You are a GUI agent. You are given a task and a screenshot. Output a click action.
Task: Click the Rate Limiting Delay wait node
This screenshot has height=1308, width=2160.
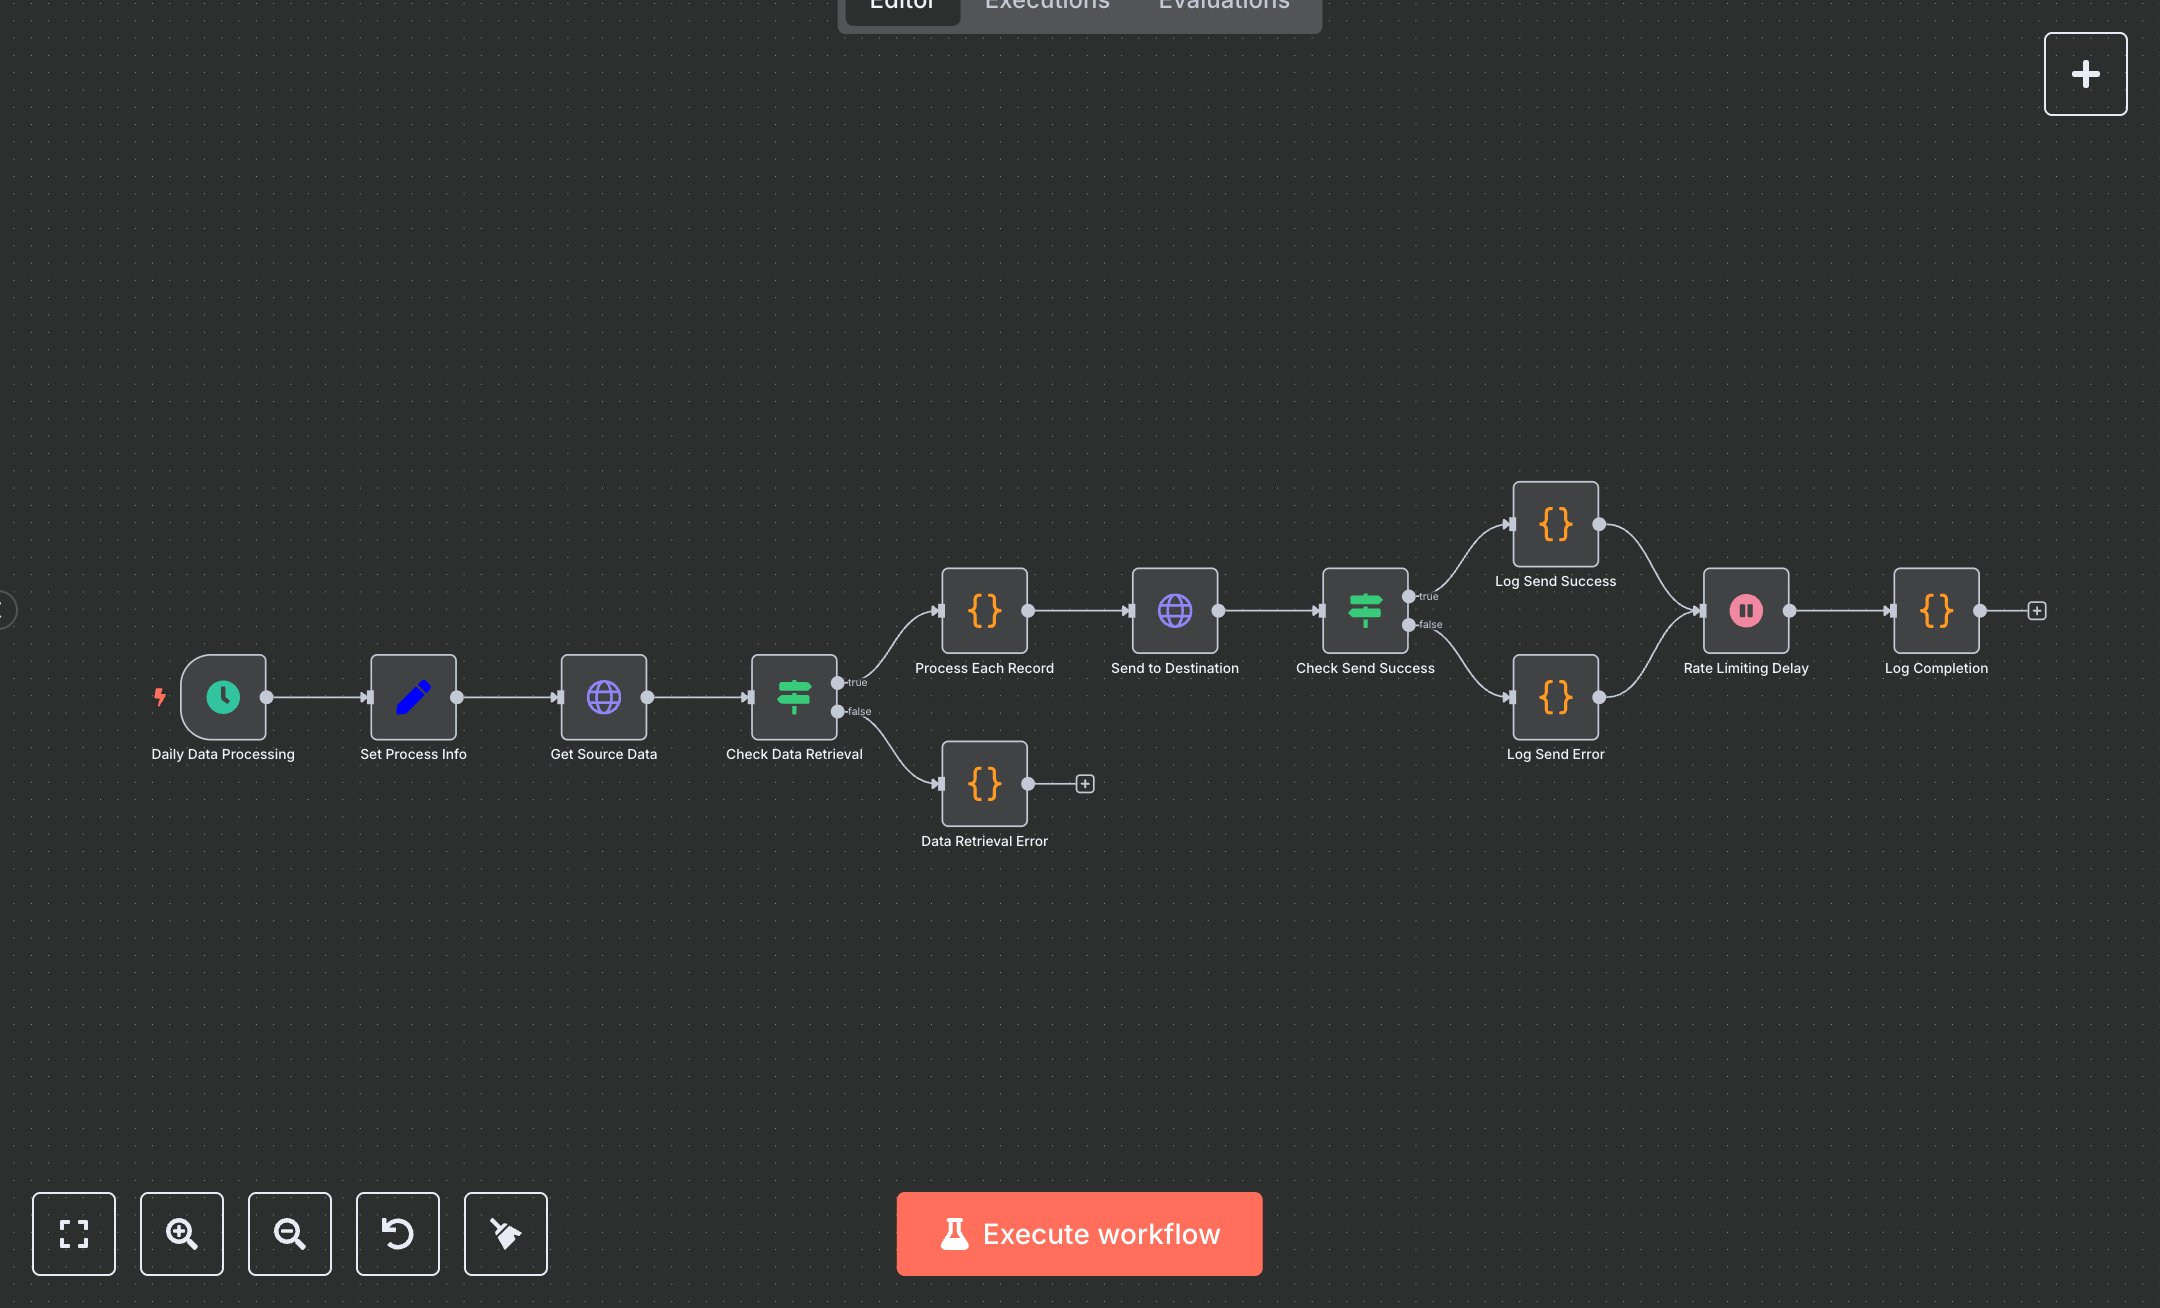pyautogui.click(x=1745, y=610)
